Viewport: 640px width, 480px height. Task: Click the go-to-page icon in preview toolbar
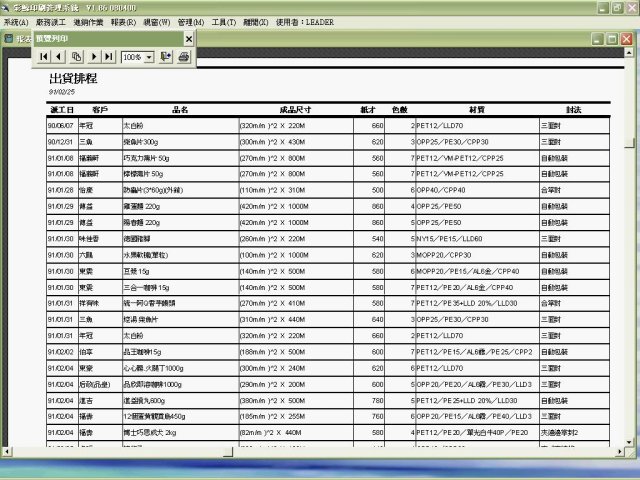77,57
